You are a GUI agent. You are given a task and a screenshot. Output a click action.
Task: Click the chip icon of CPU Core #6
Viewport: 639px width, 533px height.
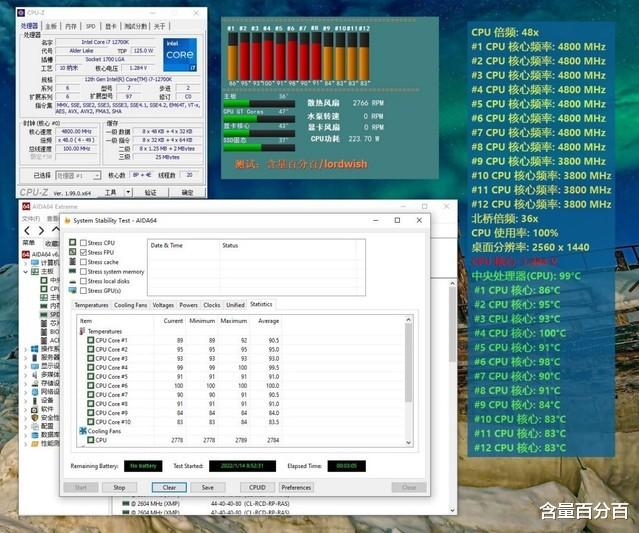pyautogui.click(x=91, y=385)
